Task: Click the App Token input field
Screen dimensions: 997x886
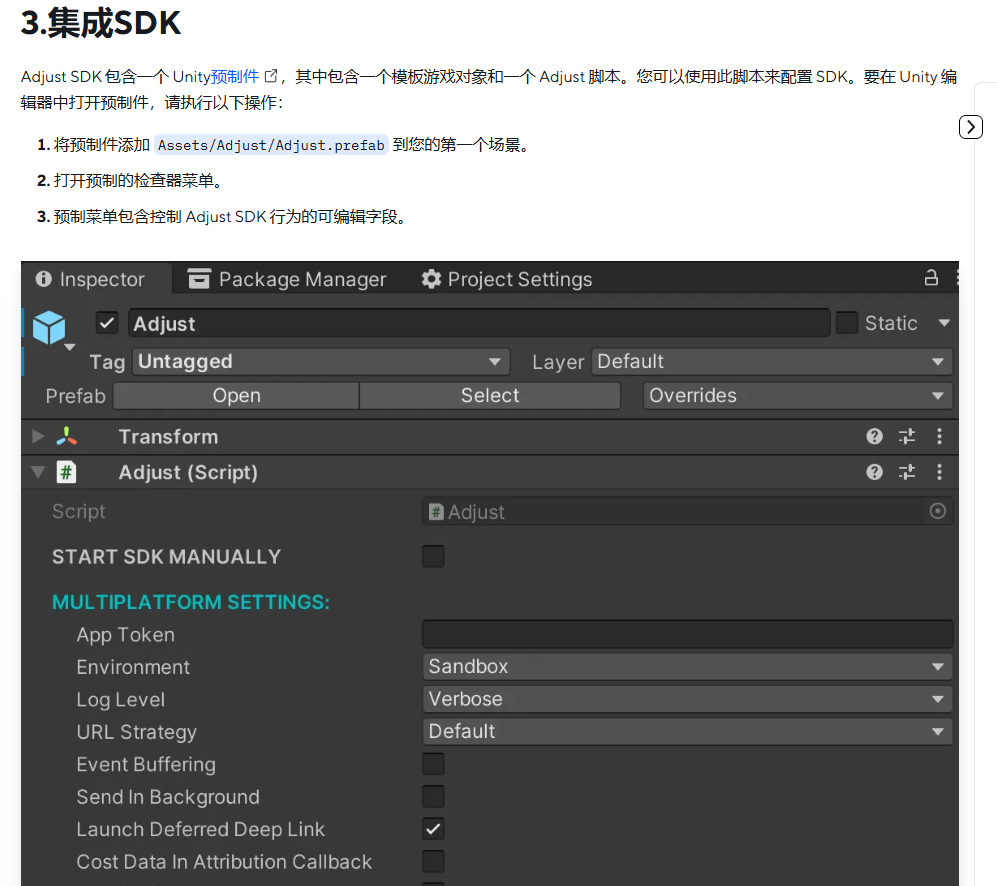Action: pyautogui.click(x=687, y=634)
